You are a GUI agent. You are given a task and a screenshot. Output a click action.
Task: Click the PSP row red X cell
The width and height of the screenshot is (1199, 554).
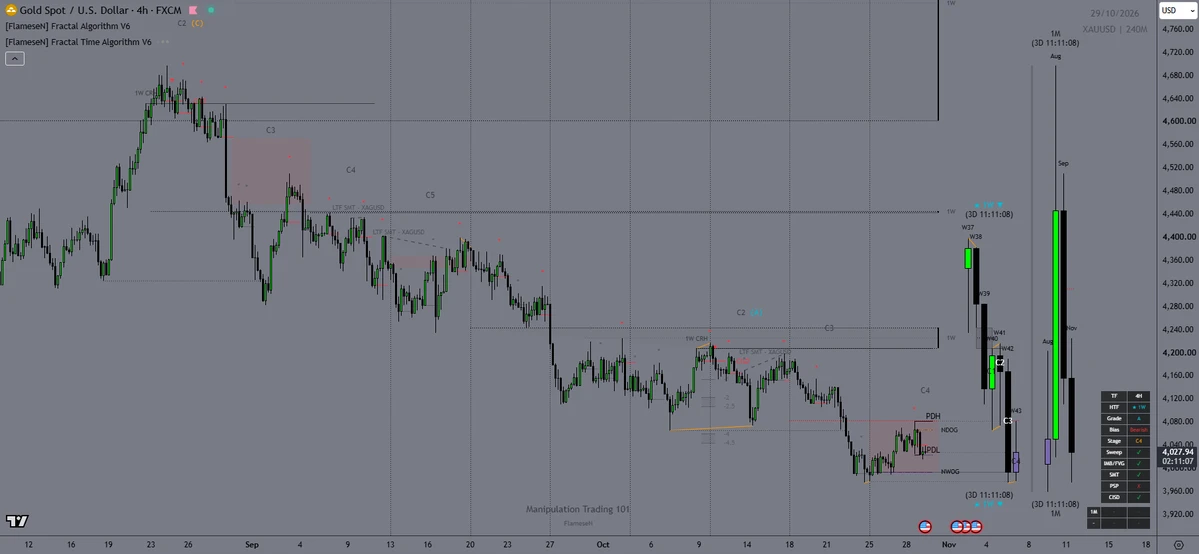(x=1138, y=486)
